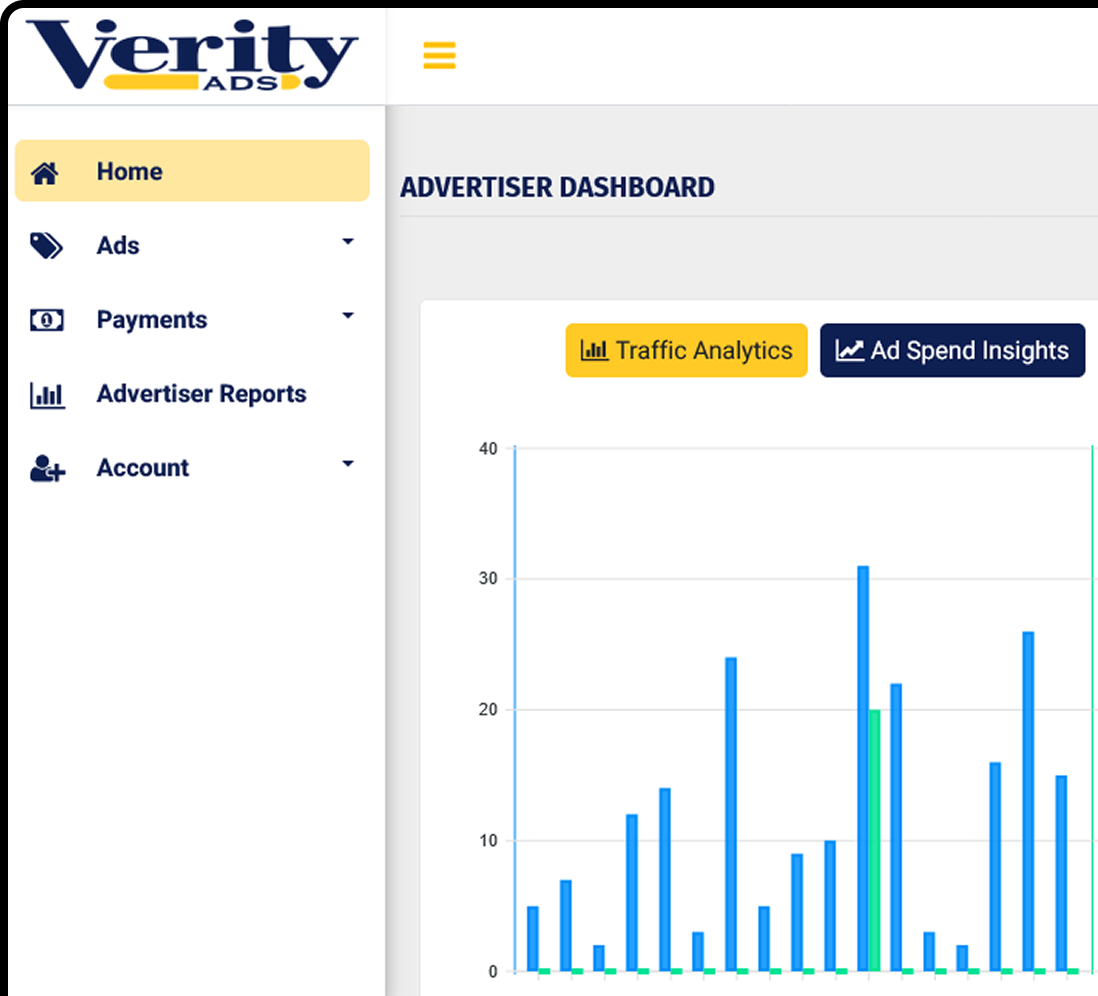1098x996 pixels.
Task: Click the Verity Ads logo
Action: [192, 56]
